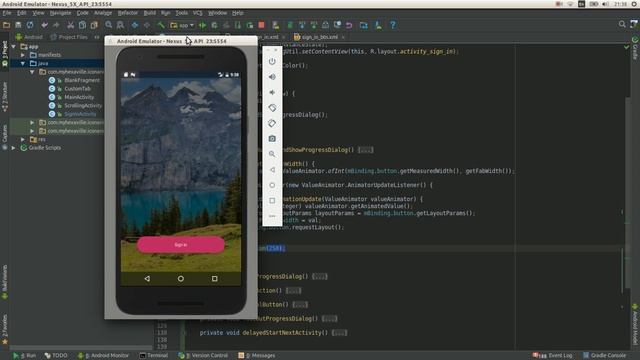Collapse the java folder
This screenshot has height=360, width=640.
coord(23,63)
